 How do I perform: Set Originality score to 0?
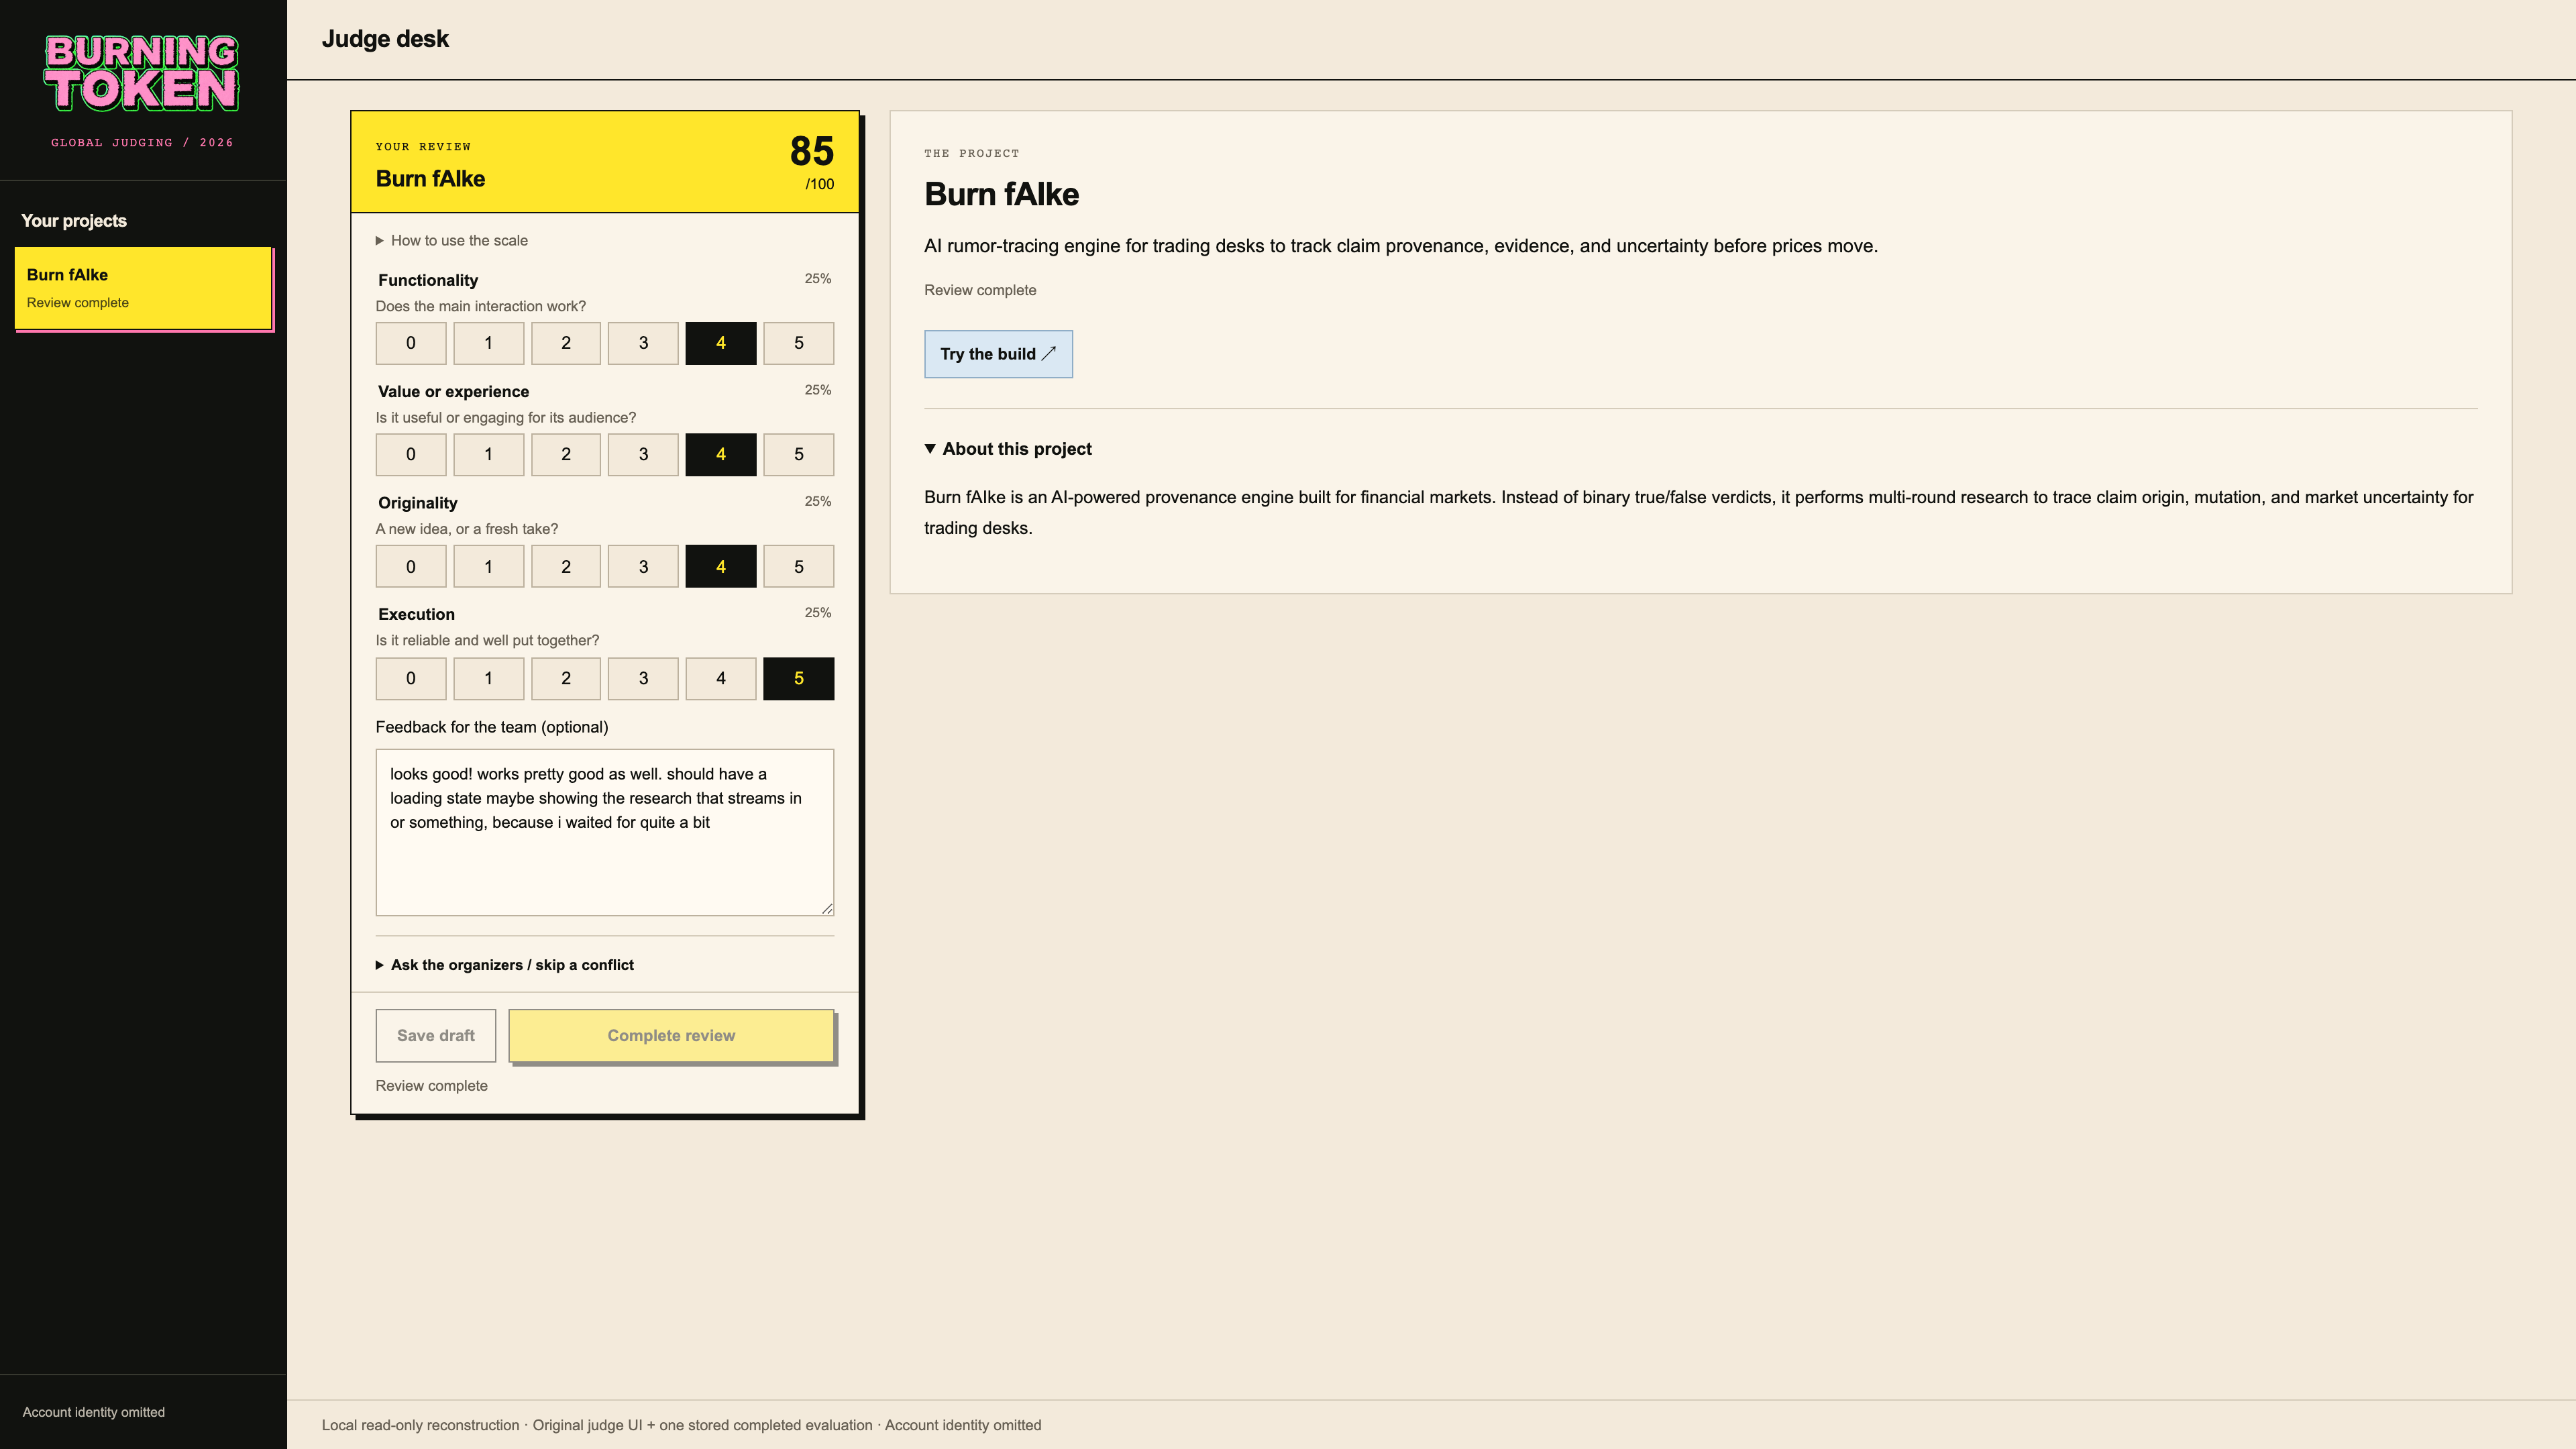[x=411, y=566]
